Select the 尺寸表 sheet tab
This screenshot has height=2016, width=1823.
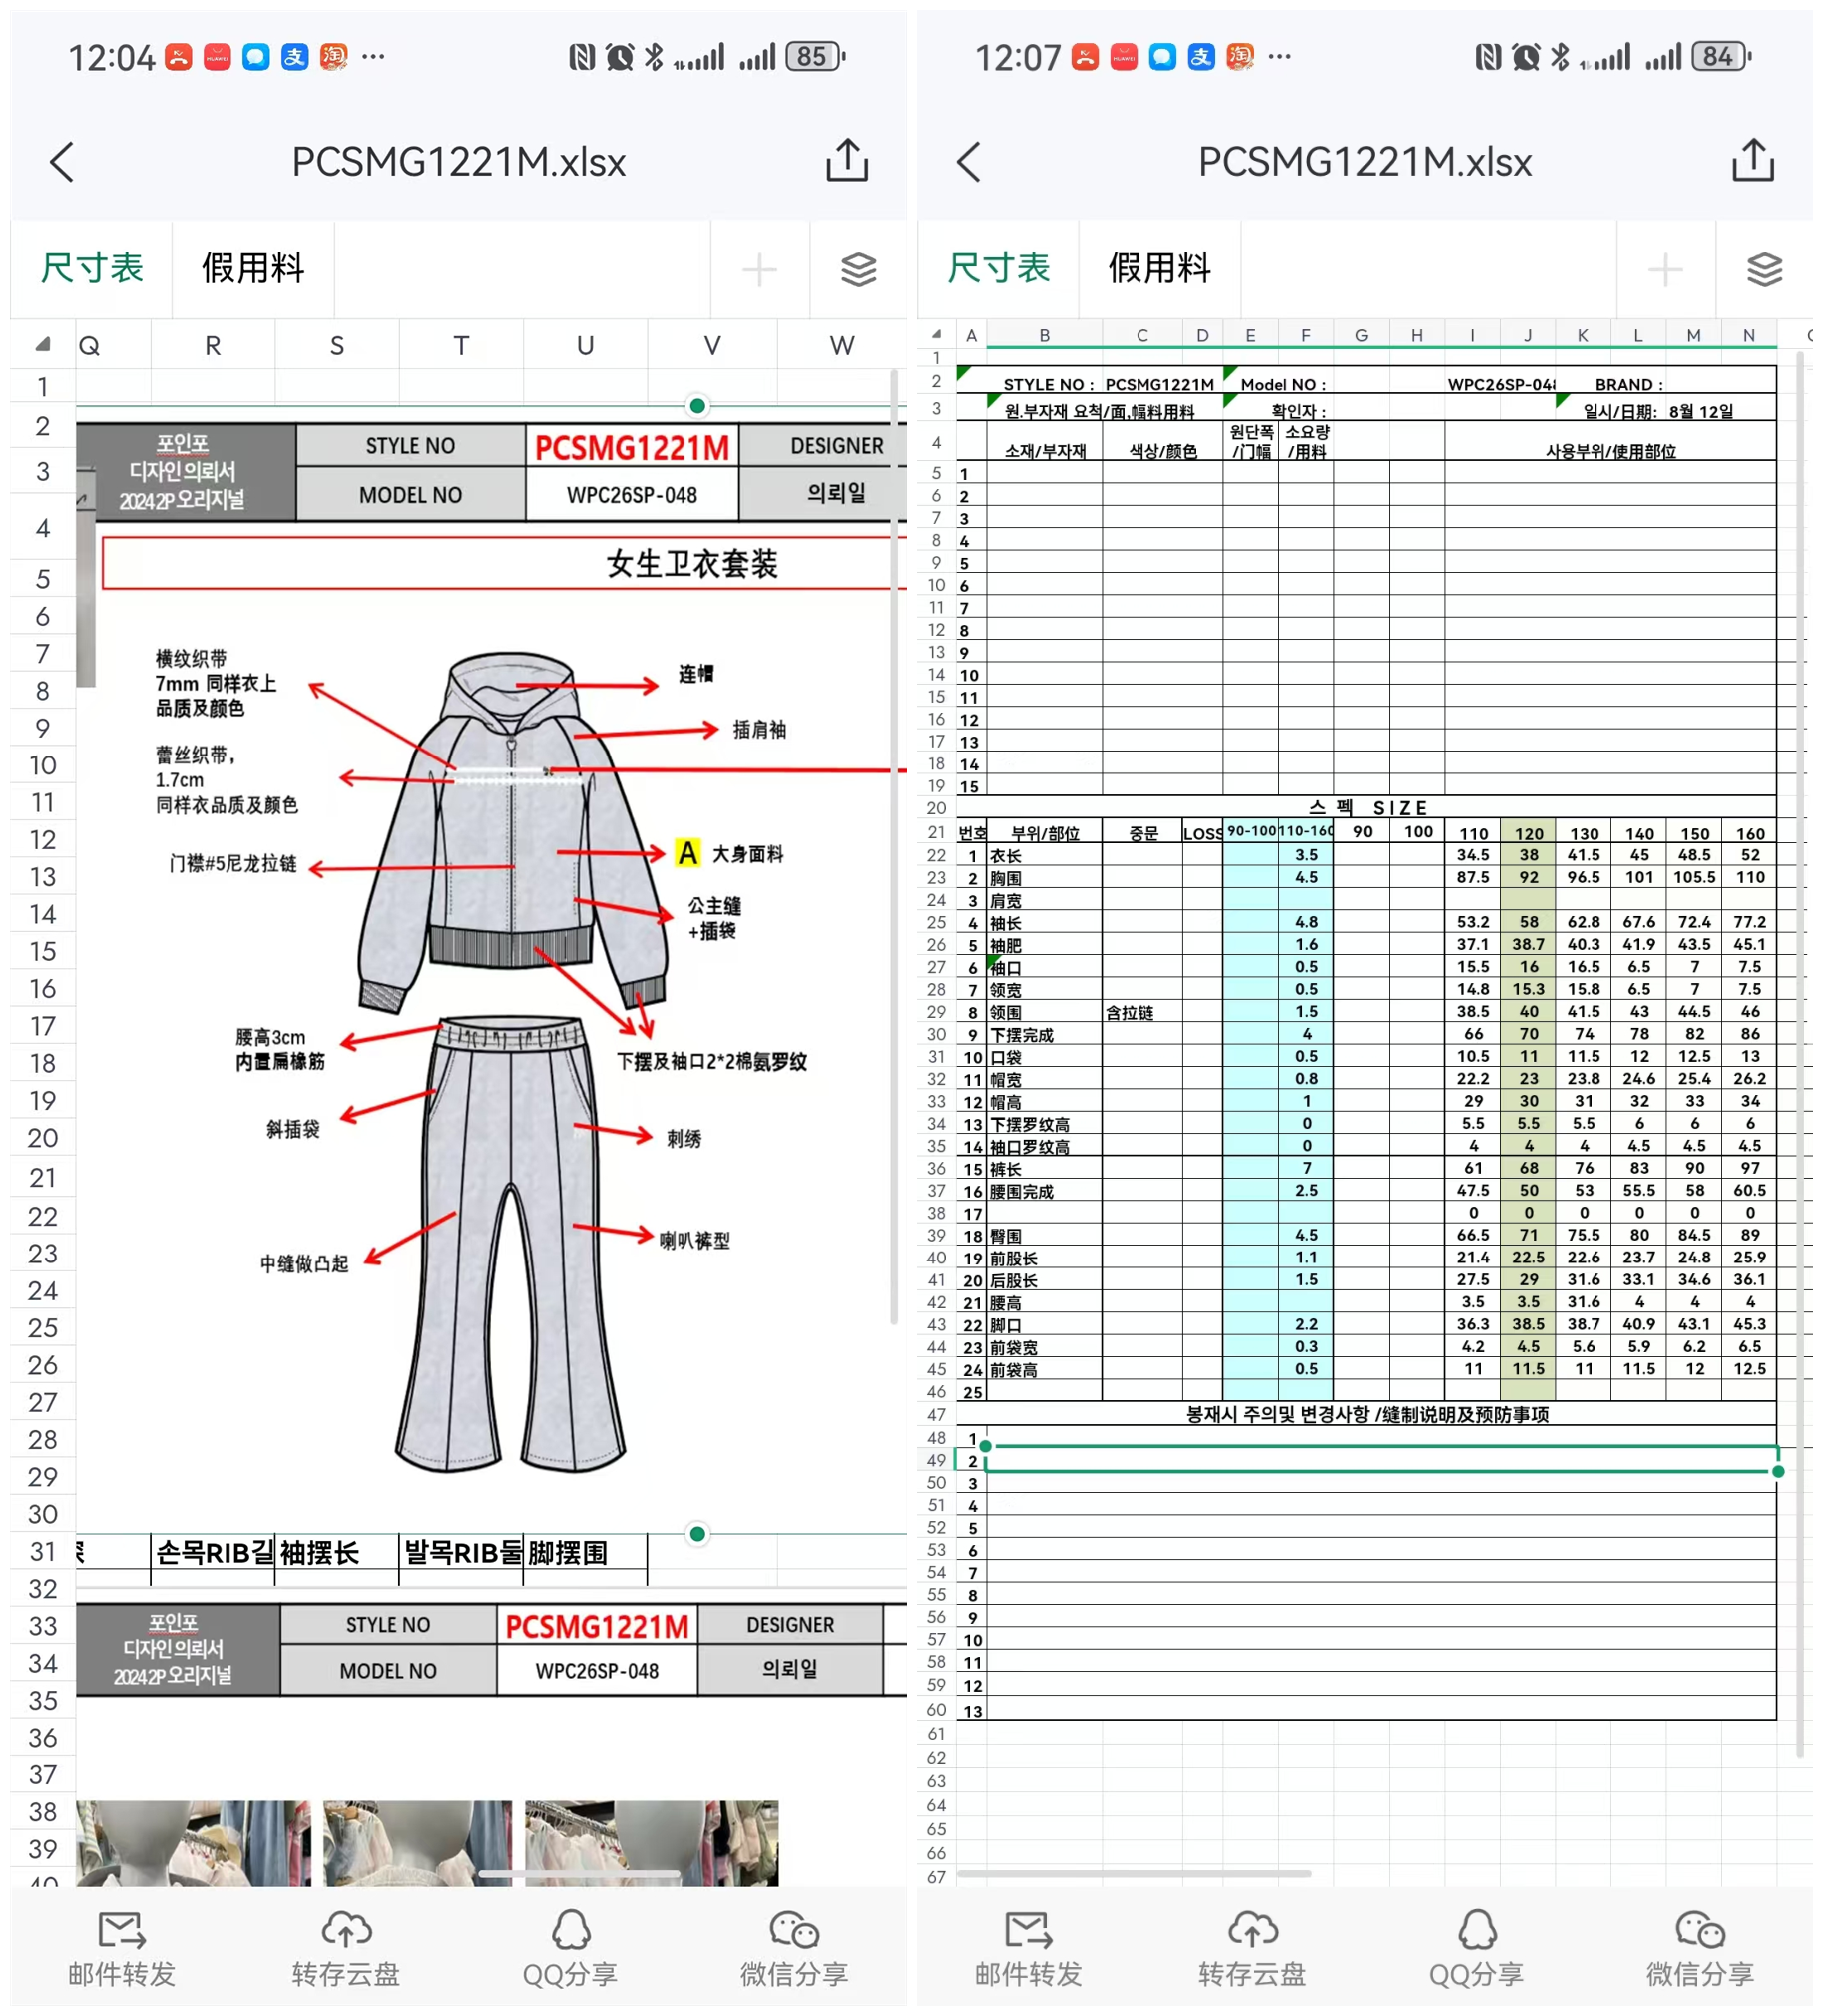click(x=93, y=269)
